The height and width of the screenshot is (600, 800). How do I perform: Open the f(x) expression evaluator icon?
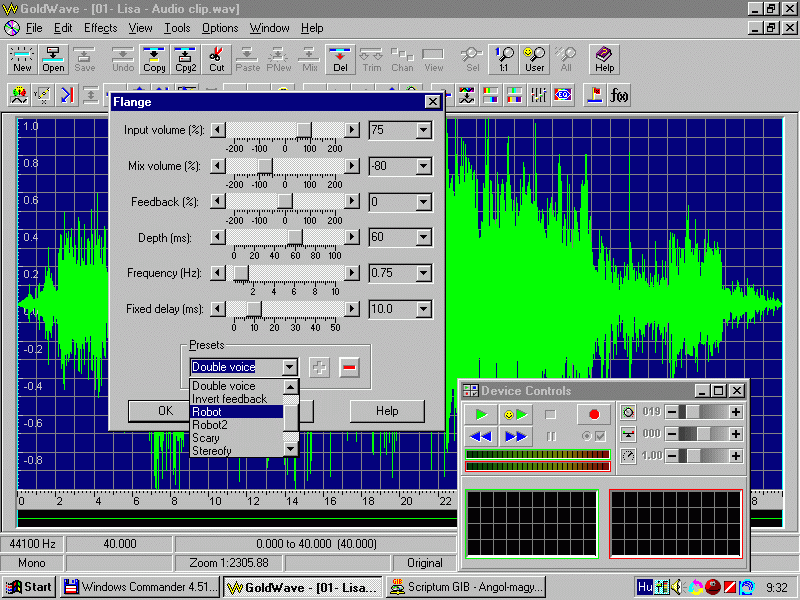click(618, 95)
